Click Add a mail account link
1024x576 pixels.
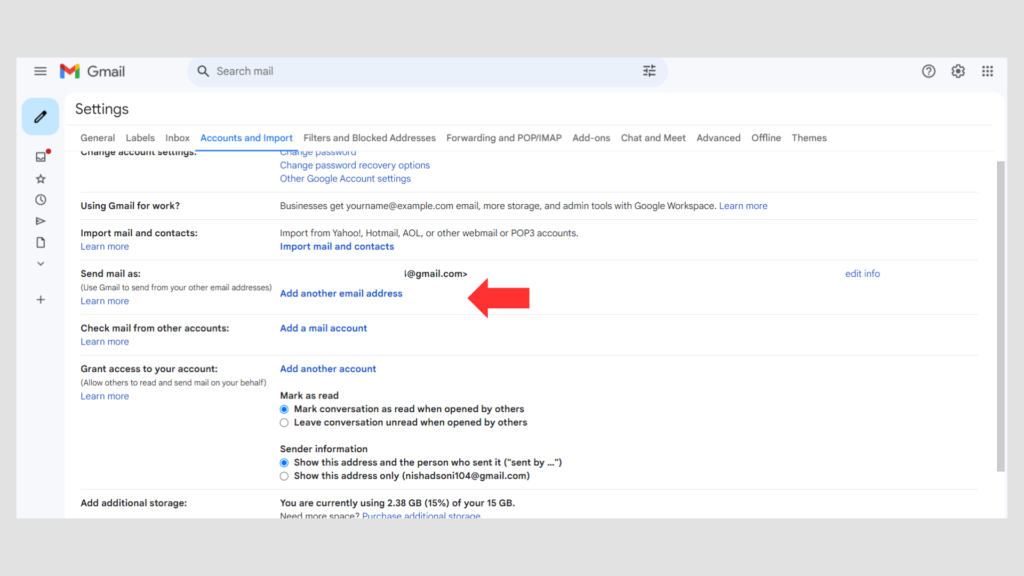pyautogui.click(x=323, y=328)
